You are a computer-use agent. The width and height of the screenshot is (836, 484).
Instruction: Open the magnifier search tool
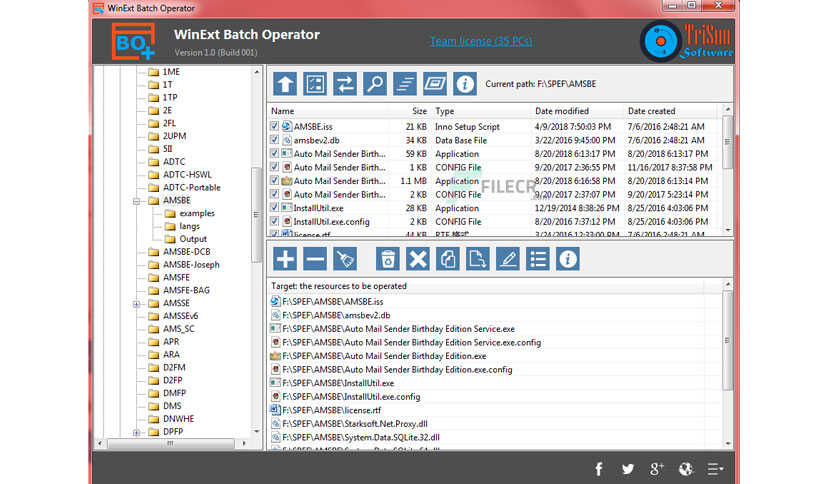pos(375,84)
